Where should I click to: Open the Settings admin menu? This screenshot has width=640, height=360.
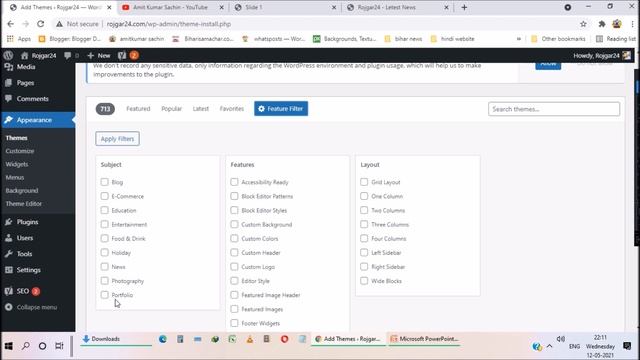[28, 270]
